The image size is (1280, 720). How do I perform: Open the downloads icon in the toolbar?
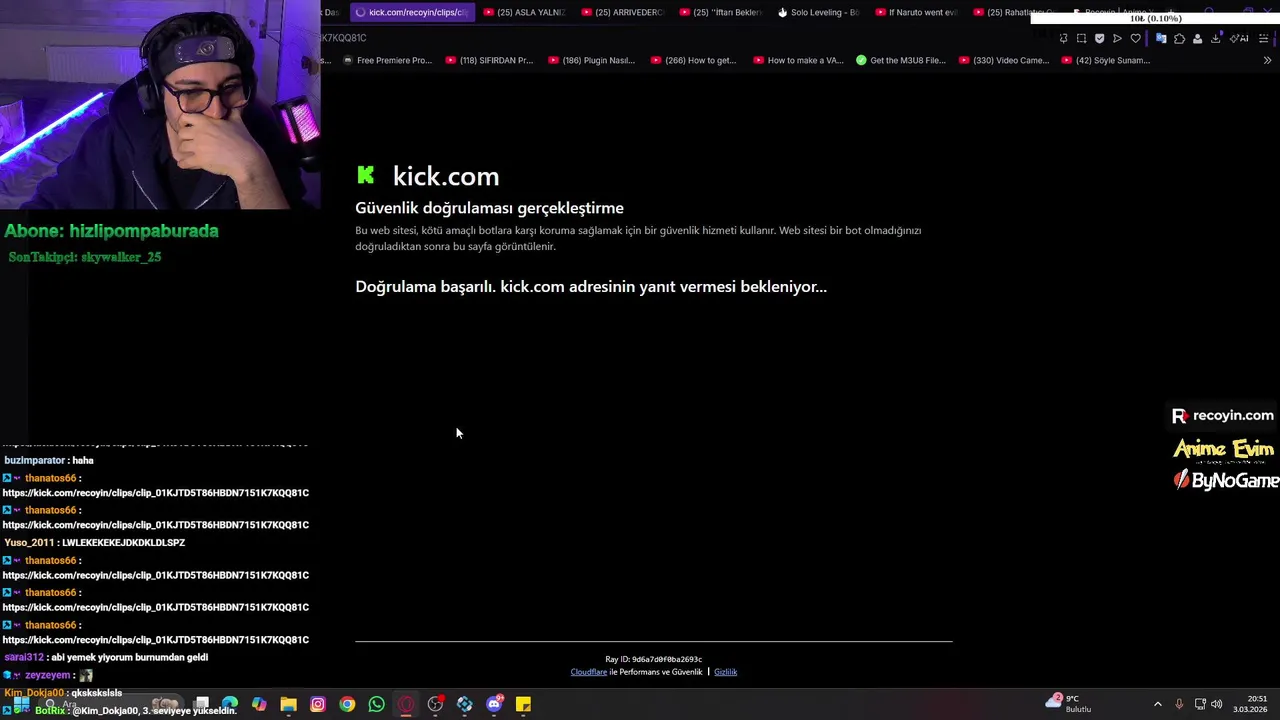point(1216,38)
